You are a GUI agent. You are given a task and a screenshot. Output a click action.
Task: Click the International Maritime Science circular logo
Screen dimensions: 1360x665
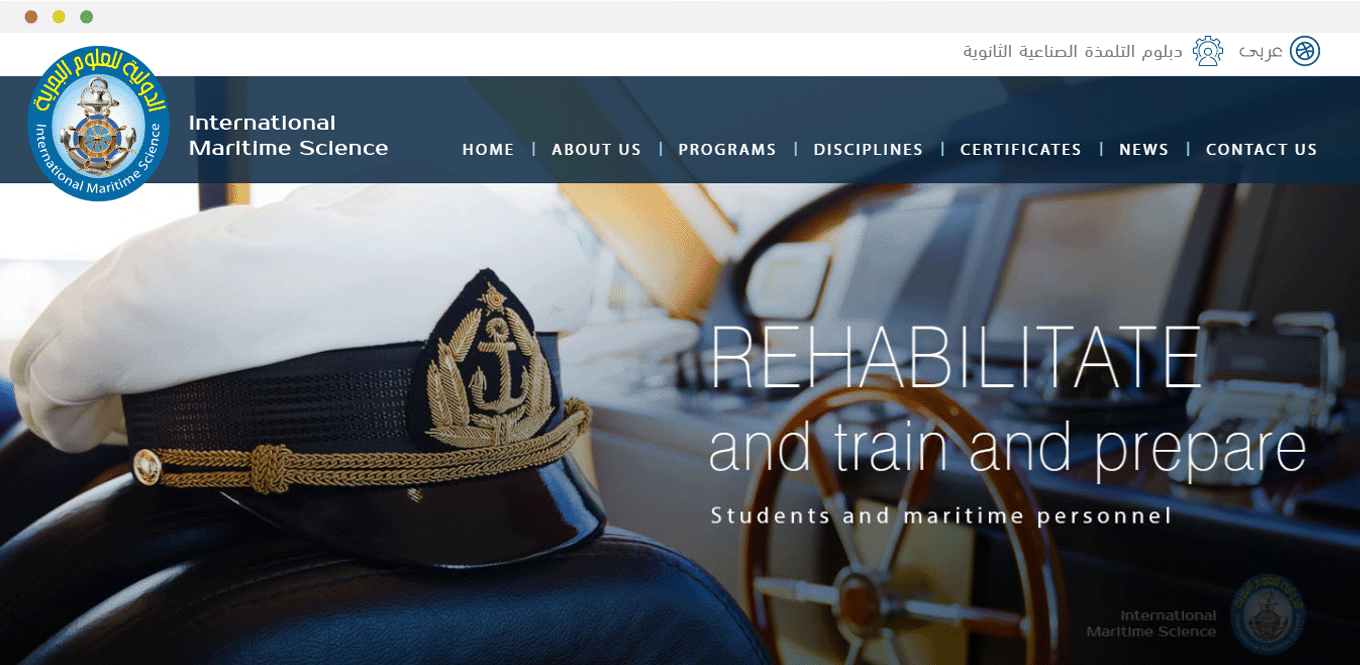tap(98, 123)
